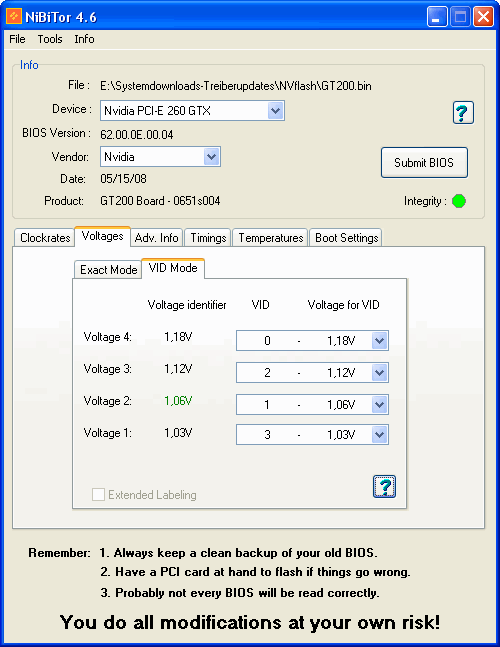Open the Voltage 3 VID dropdown arrow
Viewport: 500px width, 647px height.
(379, 373)
